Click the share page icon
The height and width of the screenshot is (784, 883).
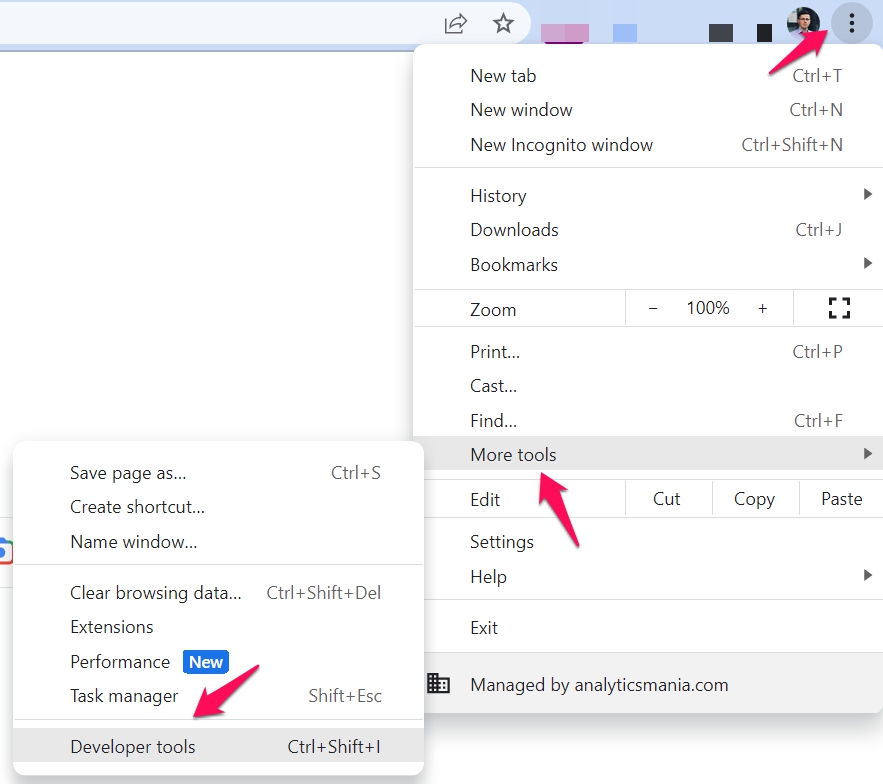click(456, 23)
